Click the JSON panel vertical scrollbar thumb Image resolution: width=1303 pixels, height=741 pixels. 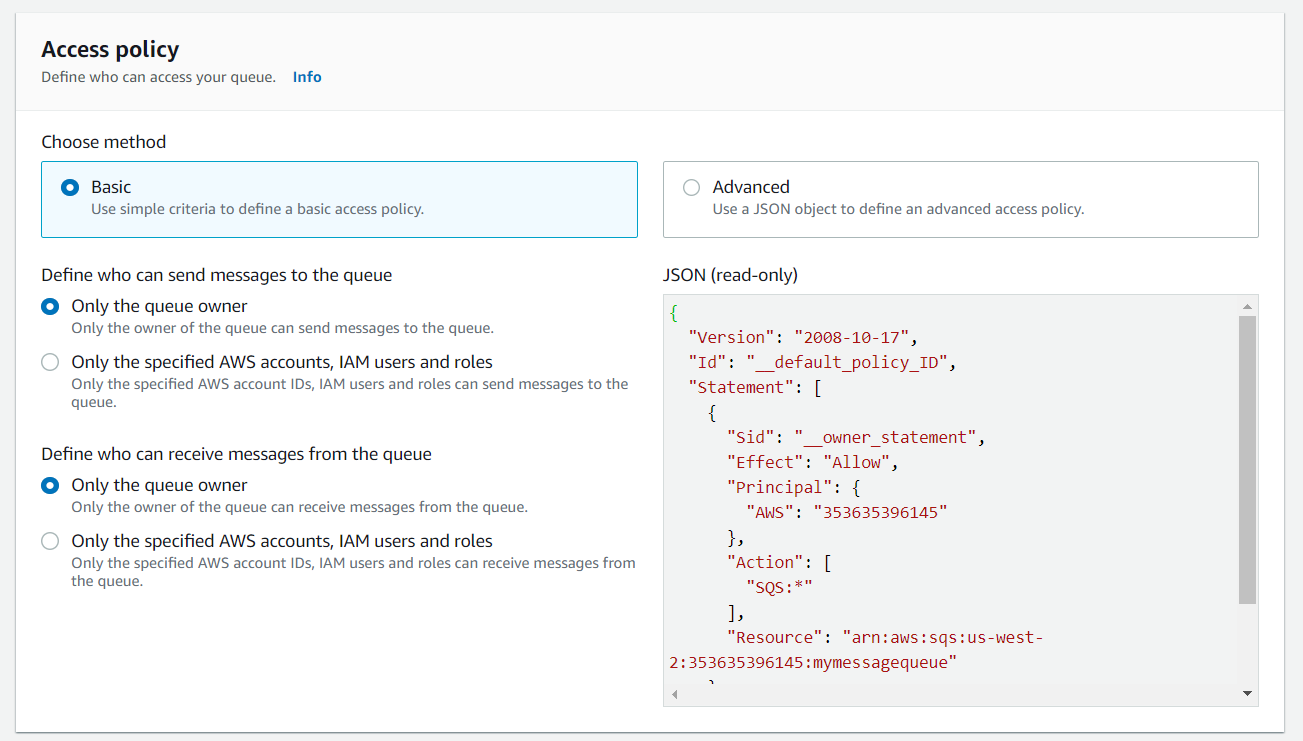point(1247,460)
